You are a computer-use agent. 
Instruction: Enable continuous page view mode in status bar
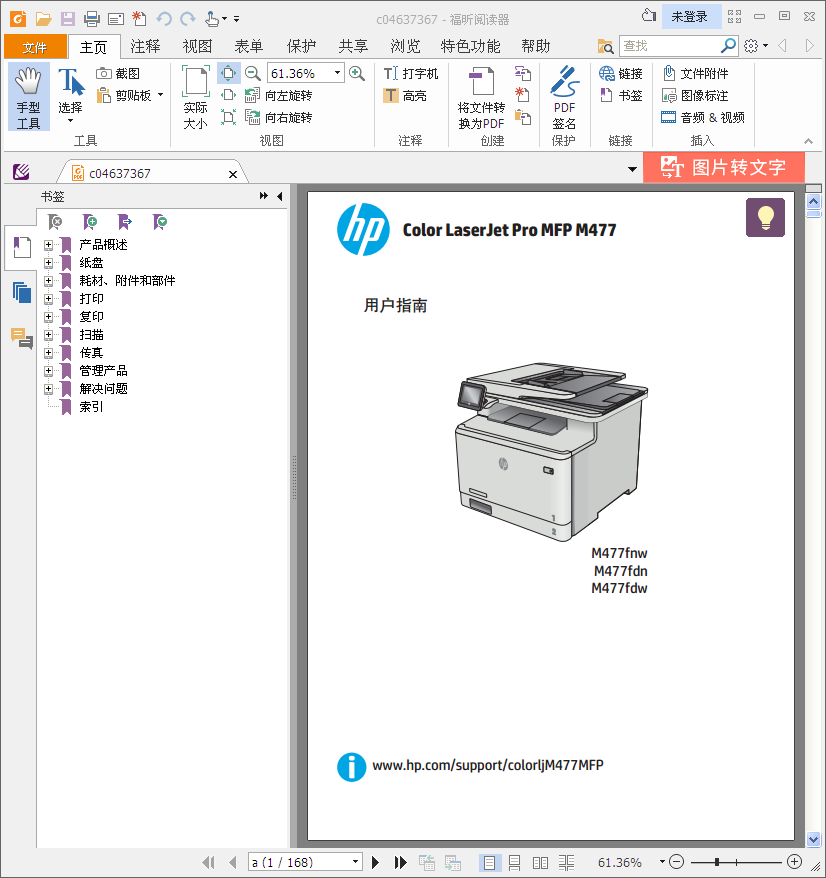pyautogui.click(x=515, y=862)
